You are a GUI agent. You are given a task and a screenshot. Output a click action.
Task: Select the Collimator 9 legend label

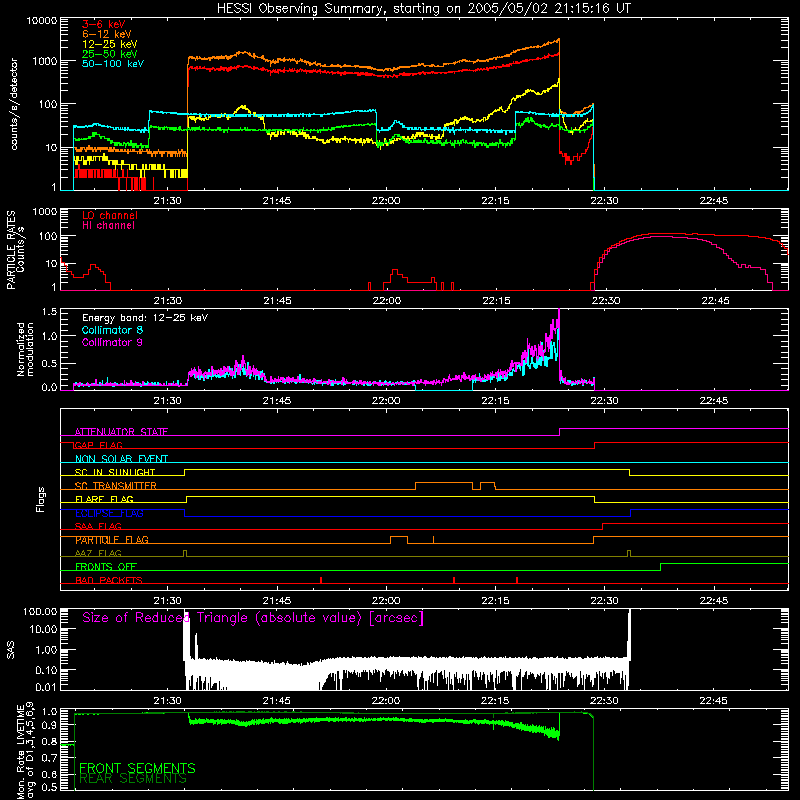click(x=112, y=342)
